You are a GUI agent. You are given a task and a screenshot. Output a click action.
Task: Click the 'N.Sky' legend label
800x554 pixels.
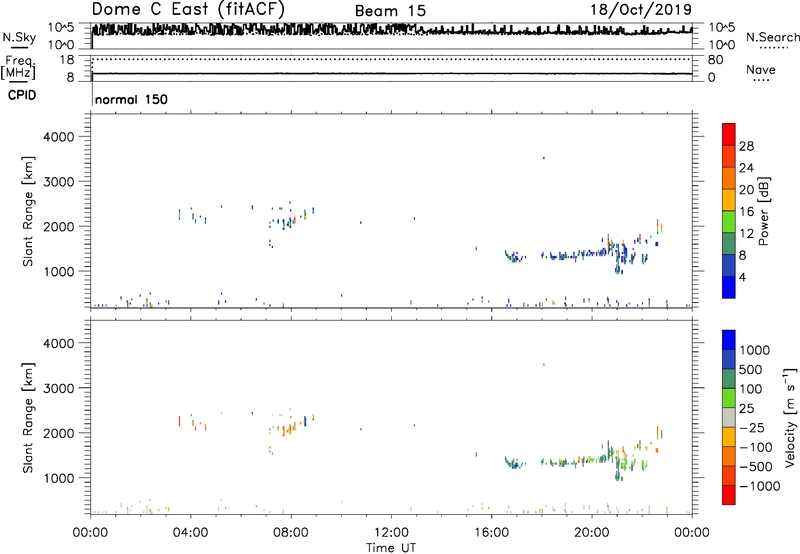[19, 37]
